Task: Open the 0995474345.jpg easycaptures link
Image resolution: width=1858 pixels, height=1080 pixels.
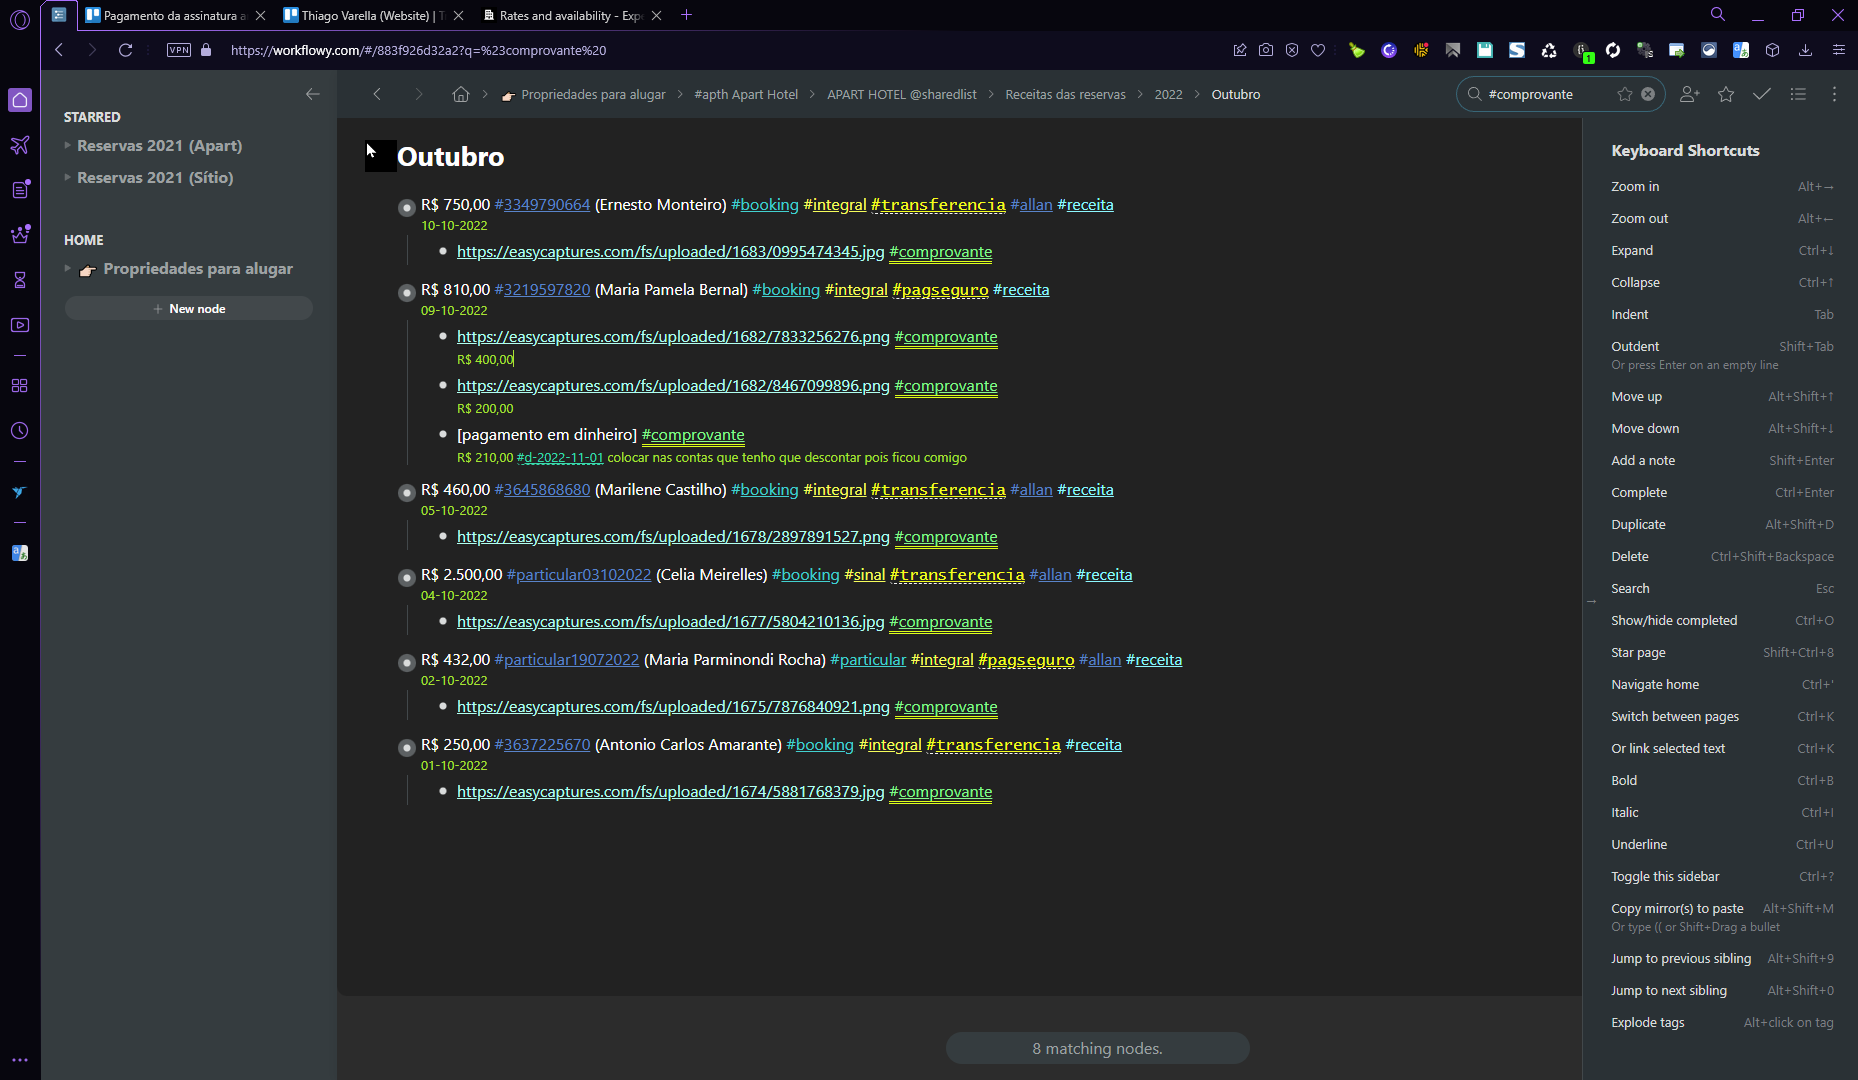Action: [670, 252]
